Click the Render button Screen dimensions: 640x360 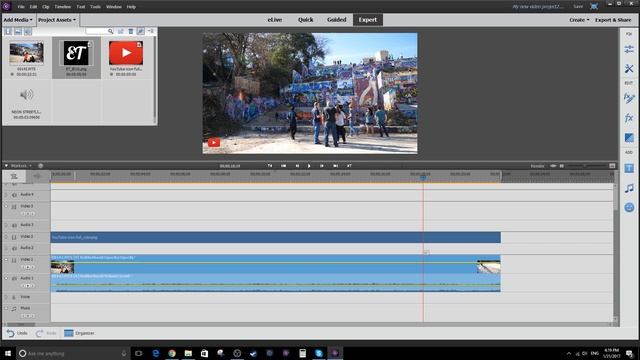(x=537, y=166)
